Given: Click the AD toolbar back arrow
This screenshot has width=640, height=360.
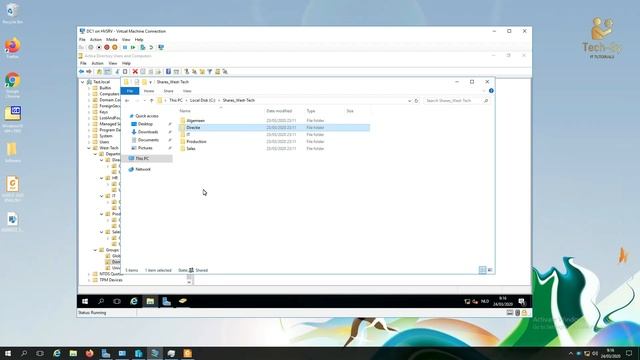Looking at the screenshot, I should click(x=81, y=71).
